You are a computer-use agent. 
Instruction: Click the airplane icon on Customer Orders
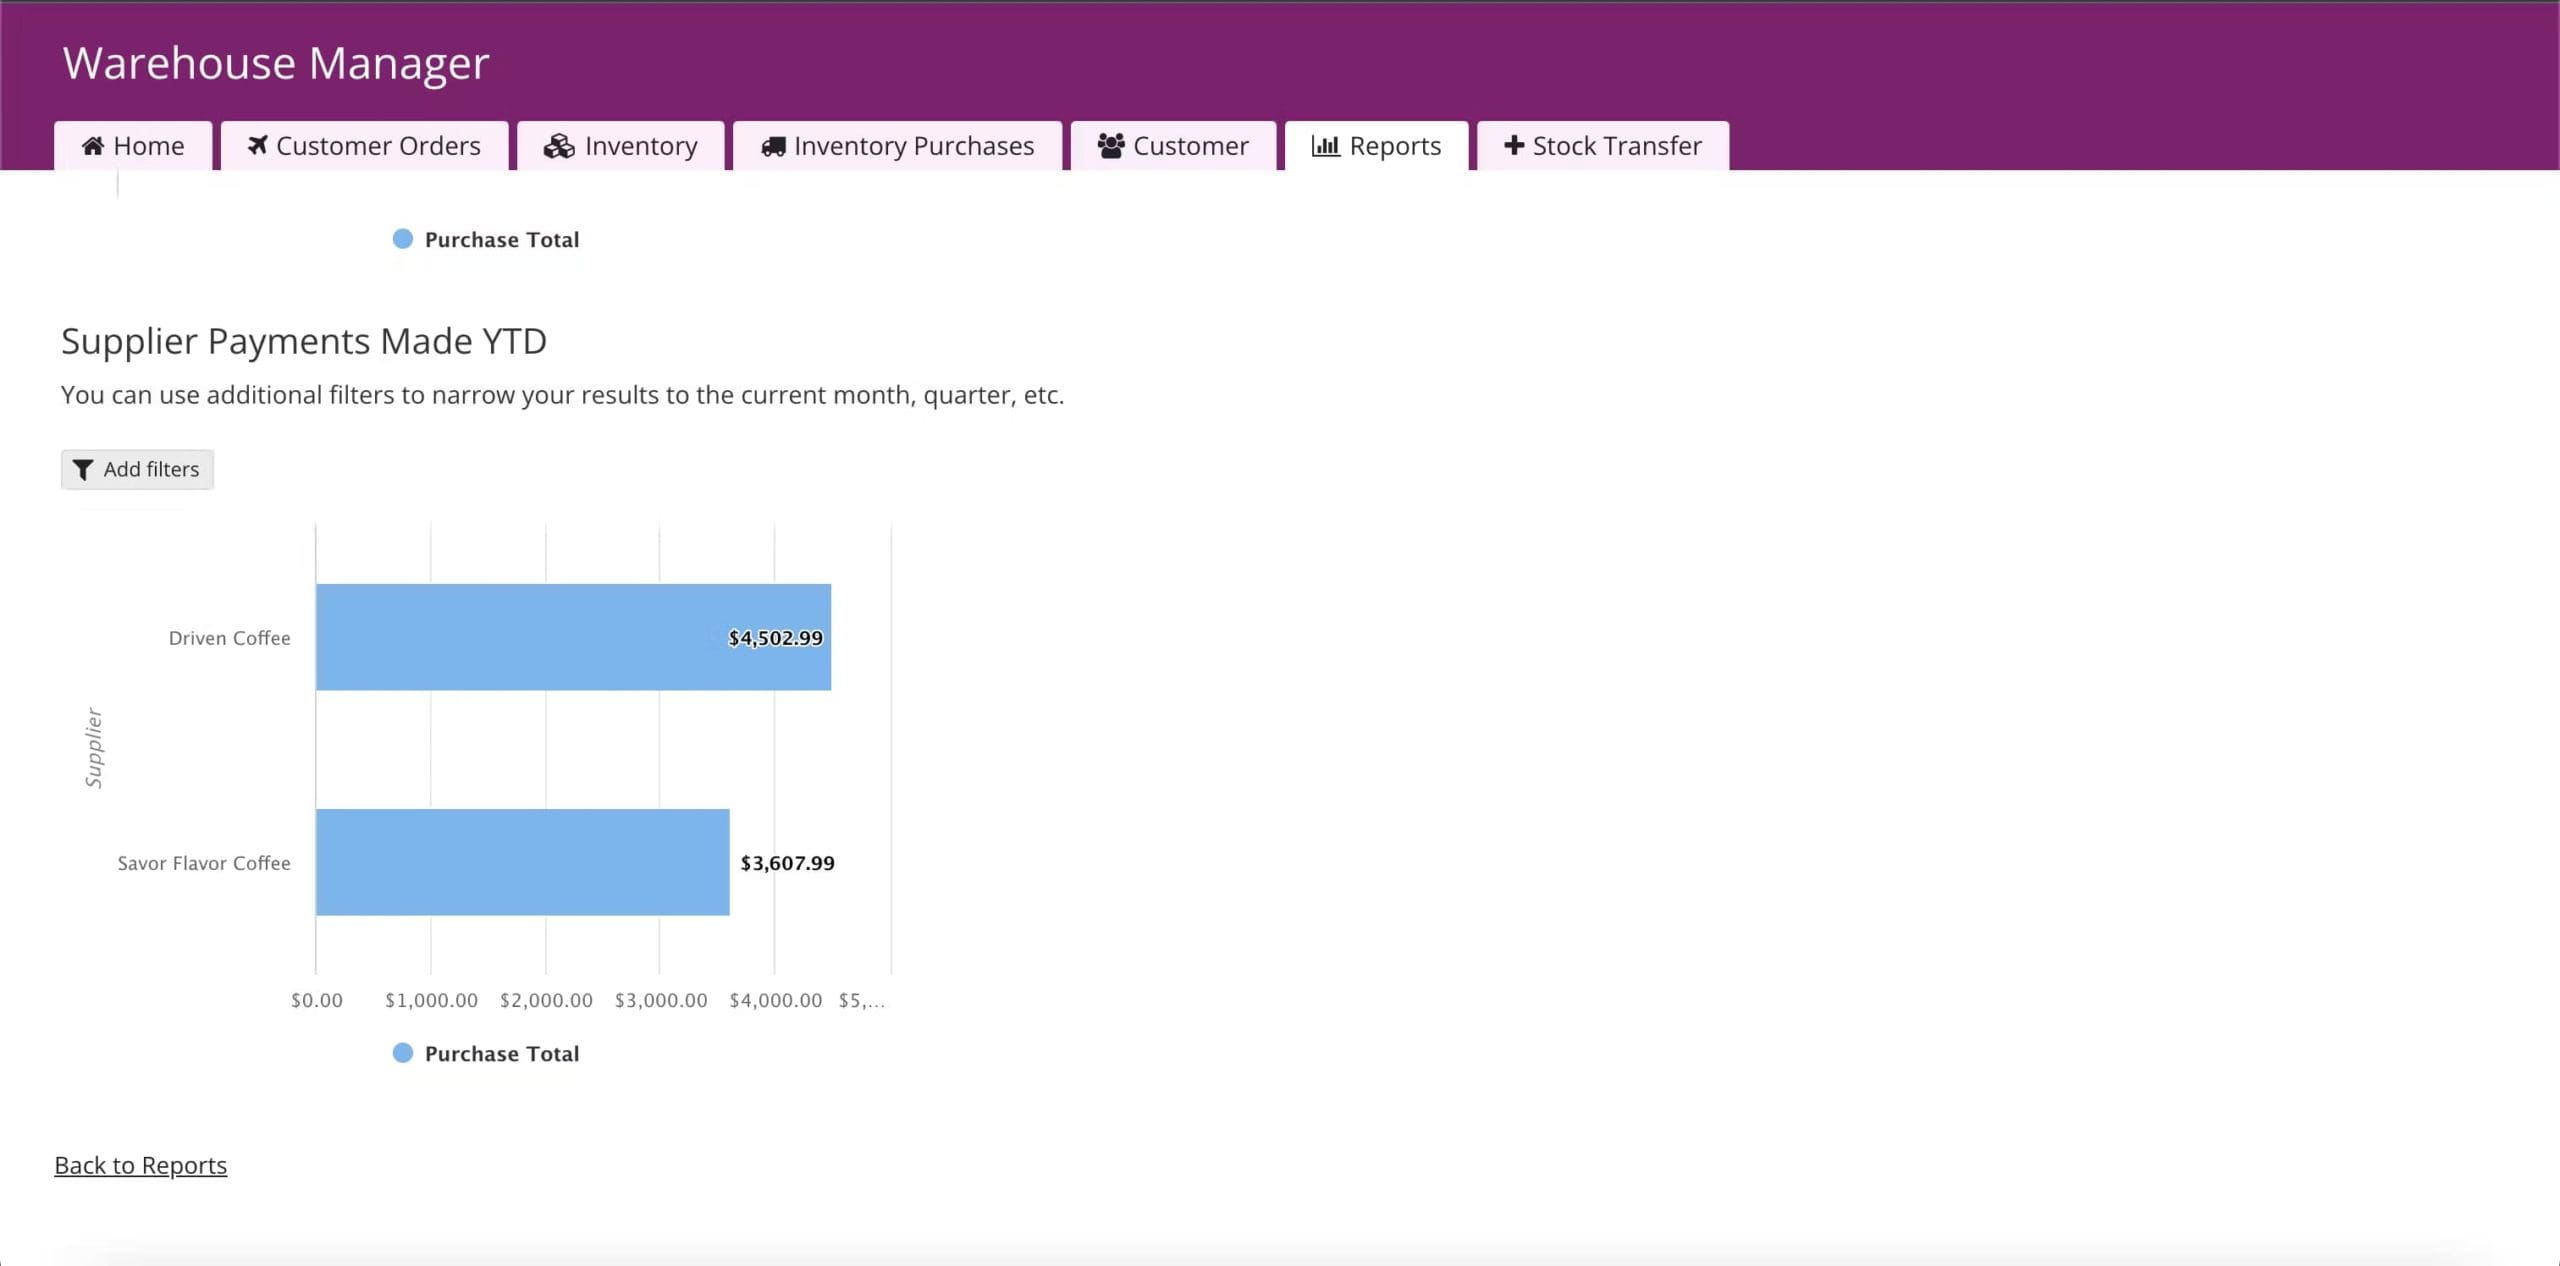(x=258, y=146)
